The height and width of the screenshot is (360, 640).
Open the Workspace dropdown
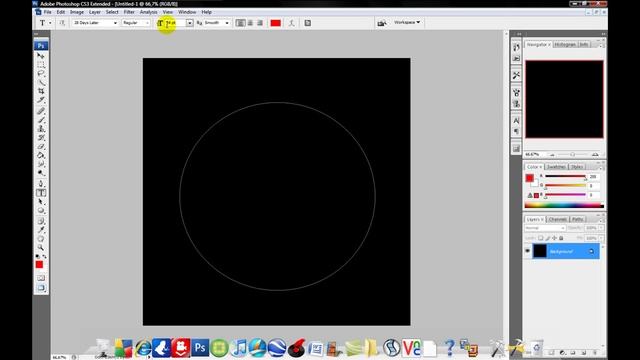tap(407, 22)
